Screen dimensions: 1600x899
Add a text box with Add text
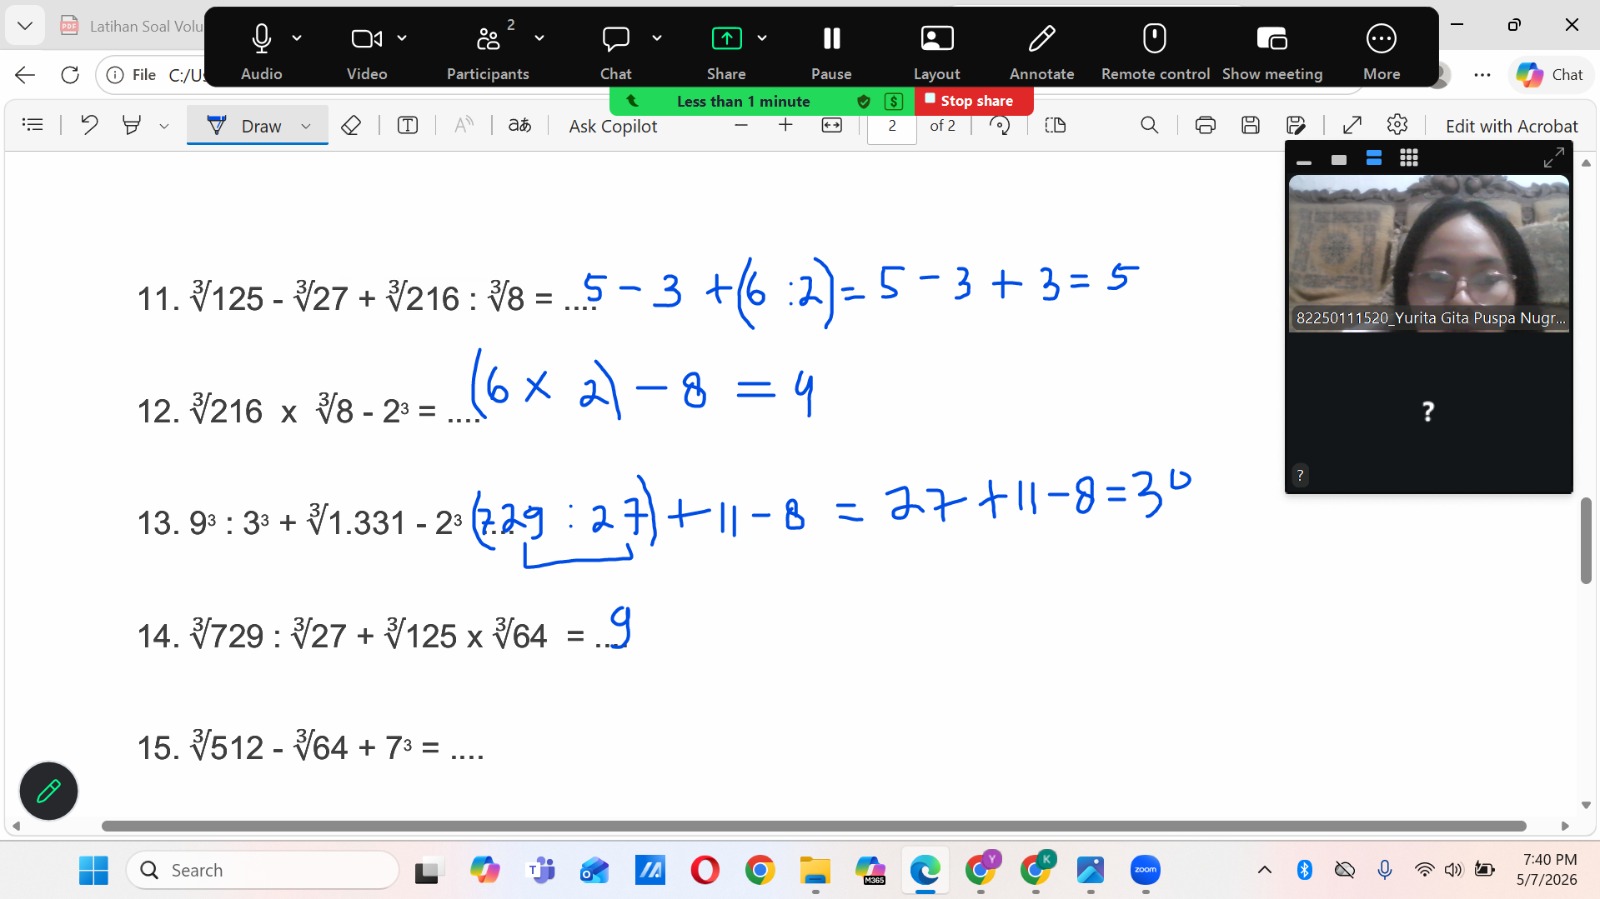click(408, 125)
